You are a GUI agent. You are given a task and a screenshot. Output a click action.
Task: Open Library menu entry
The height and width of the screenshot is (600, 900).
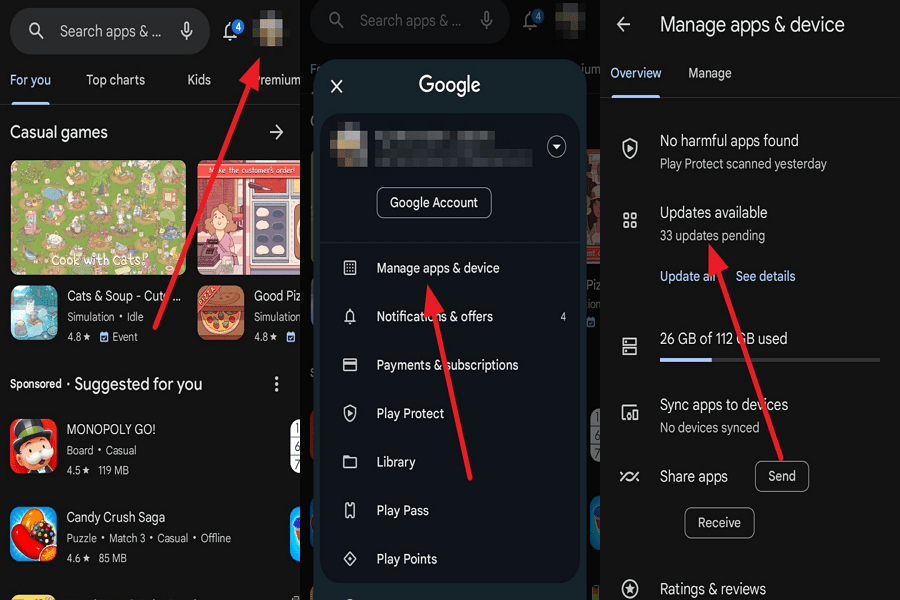coord(449,462)
